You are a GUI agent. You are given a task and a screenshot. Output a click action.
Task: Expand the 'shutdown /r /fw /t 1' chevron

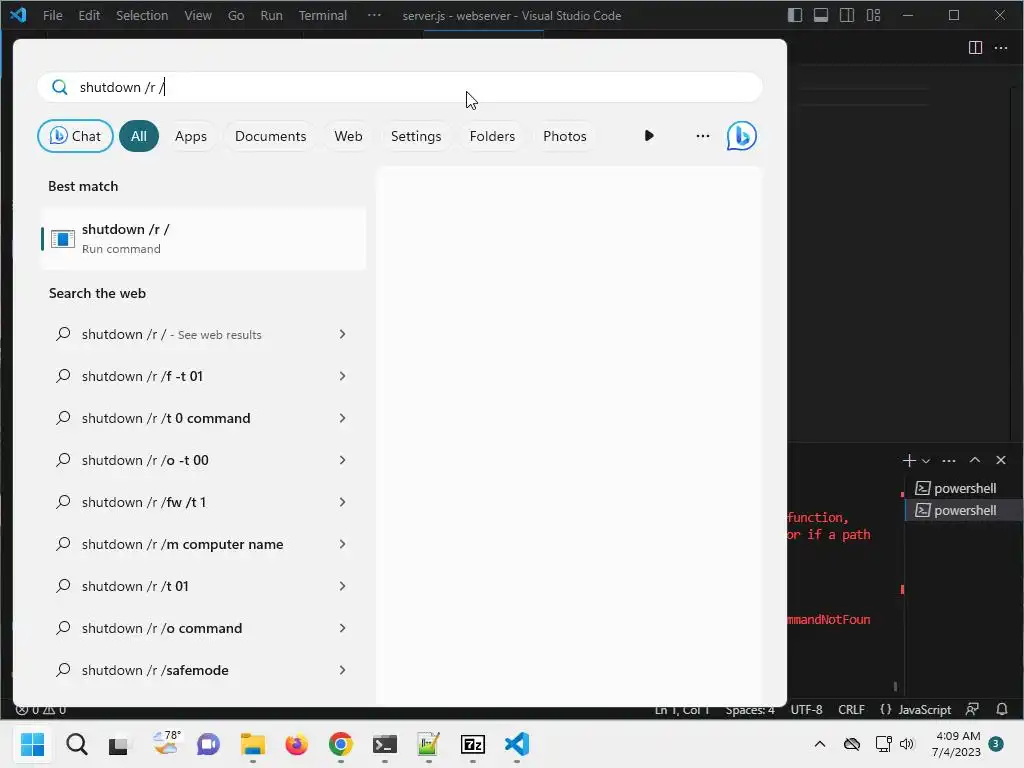(x=342, y=502)
